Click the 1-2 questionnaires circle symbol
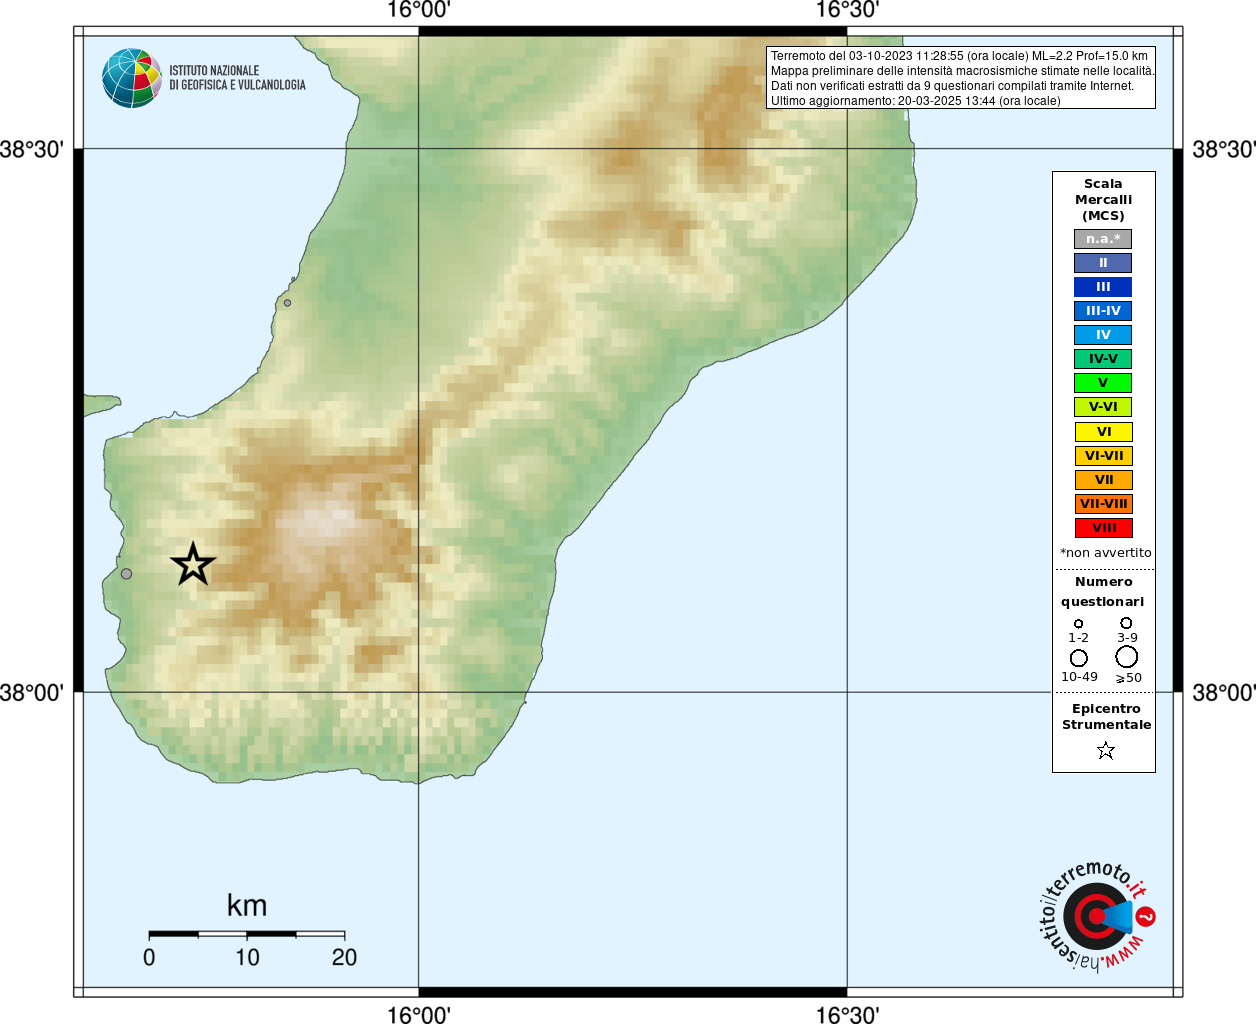 pos(1078,624)
